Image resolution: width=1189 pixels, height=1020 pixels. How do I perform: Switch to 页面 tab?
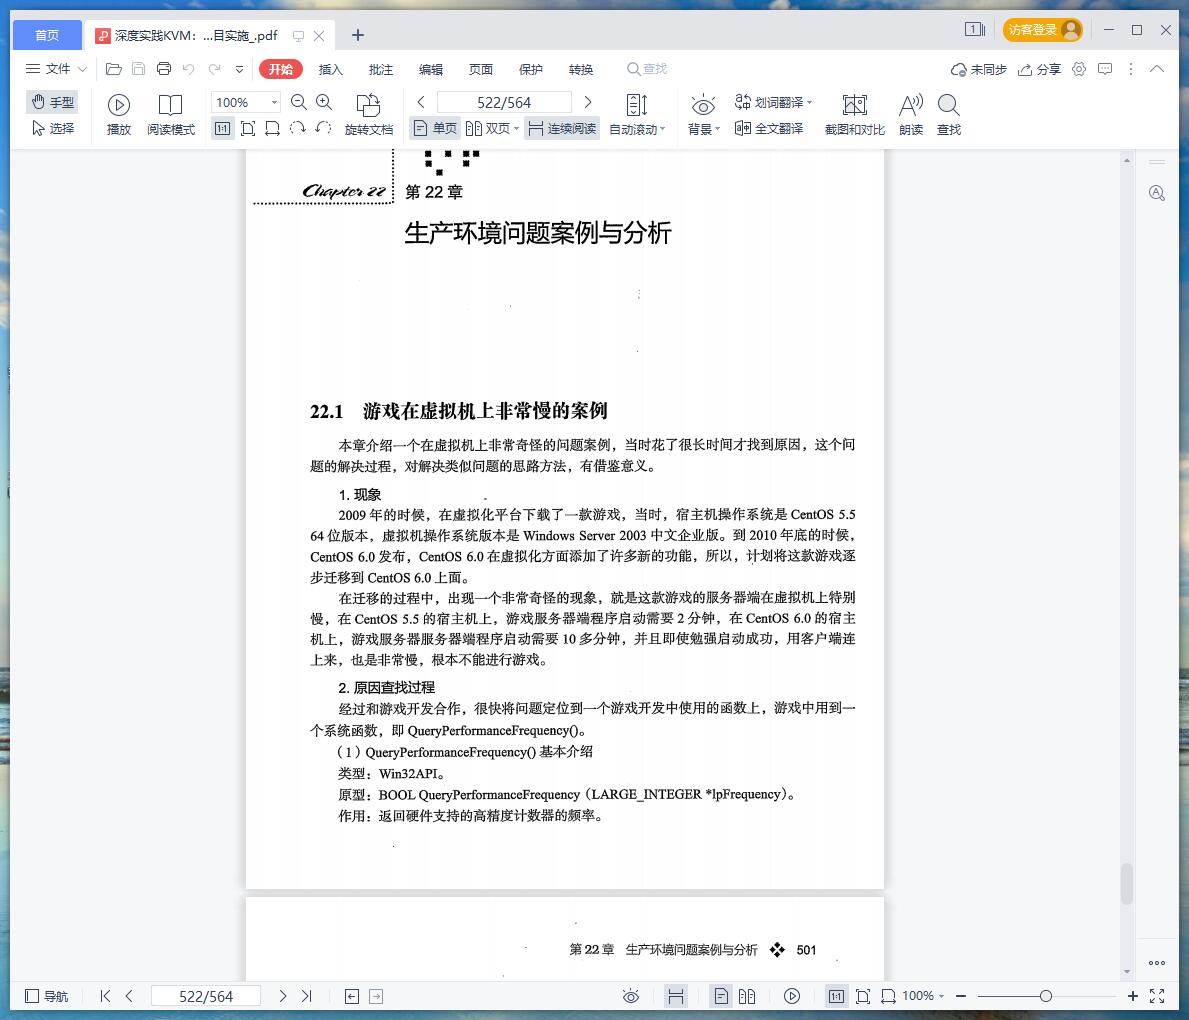pos(481,69)
